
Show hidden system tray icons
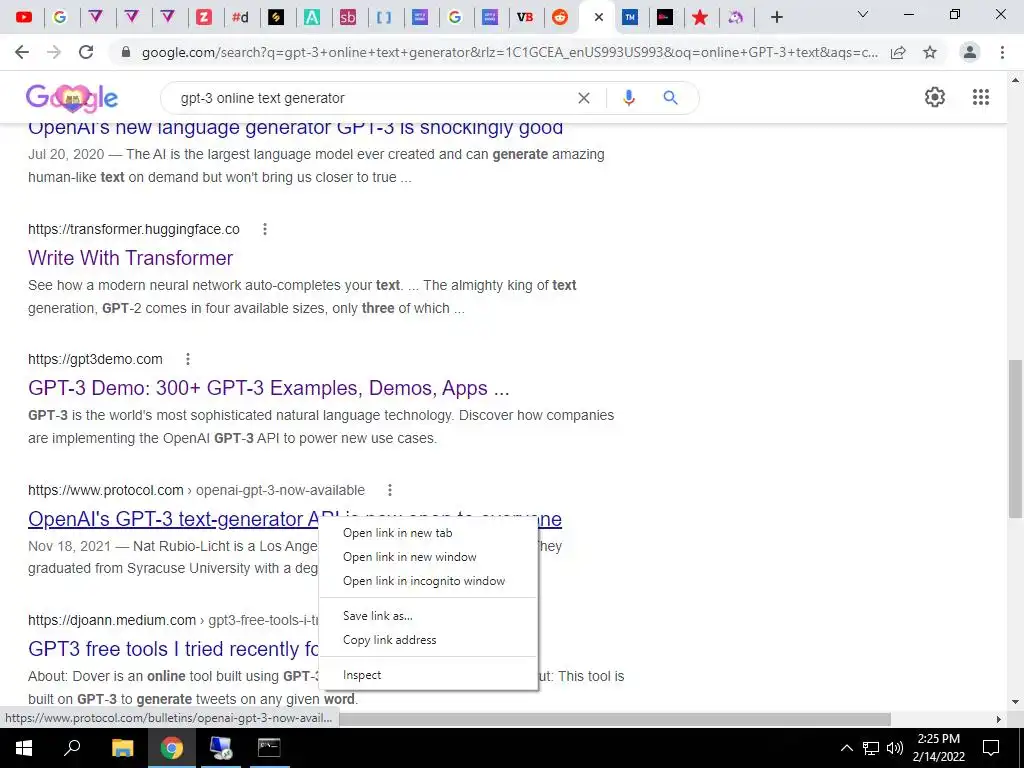point(846,748)
